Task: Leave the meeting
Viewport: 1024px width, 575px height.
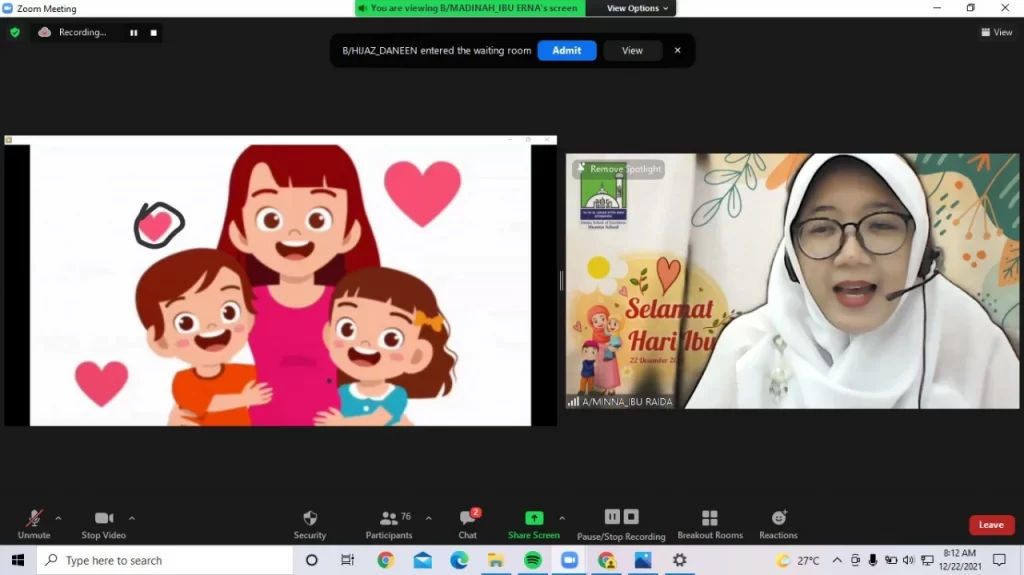Action: pyautogui.click(x=991, y=525)
